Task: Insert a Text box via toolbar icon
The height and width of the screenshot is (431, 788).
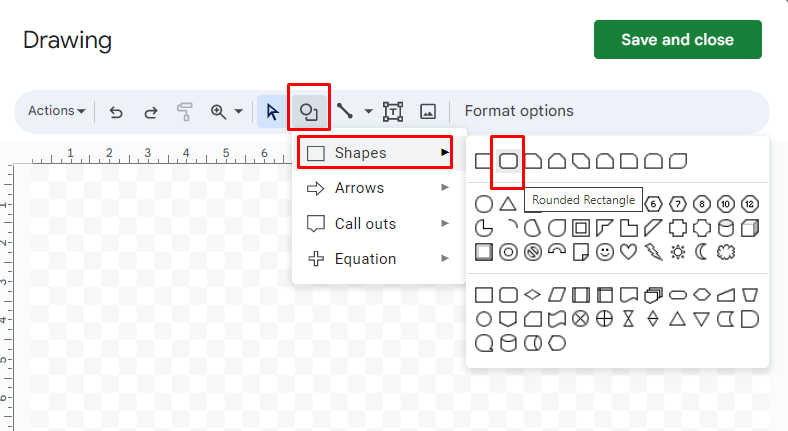Action: 393,112
